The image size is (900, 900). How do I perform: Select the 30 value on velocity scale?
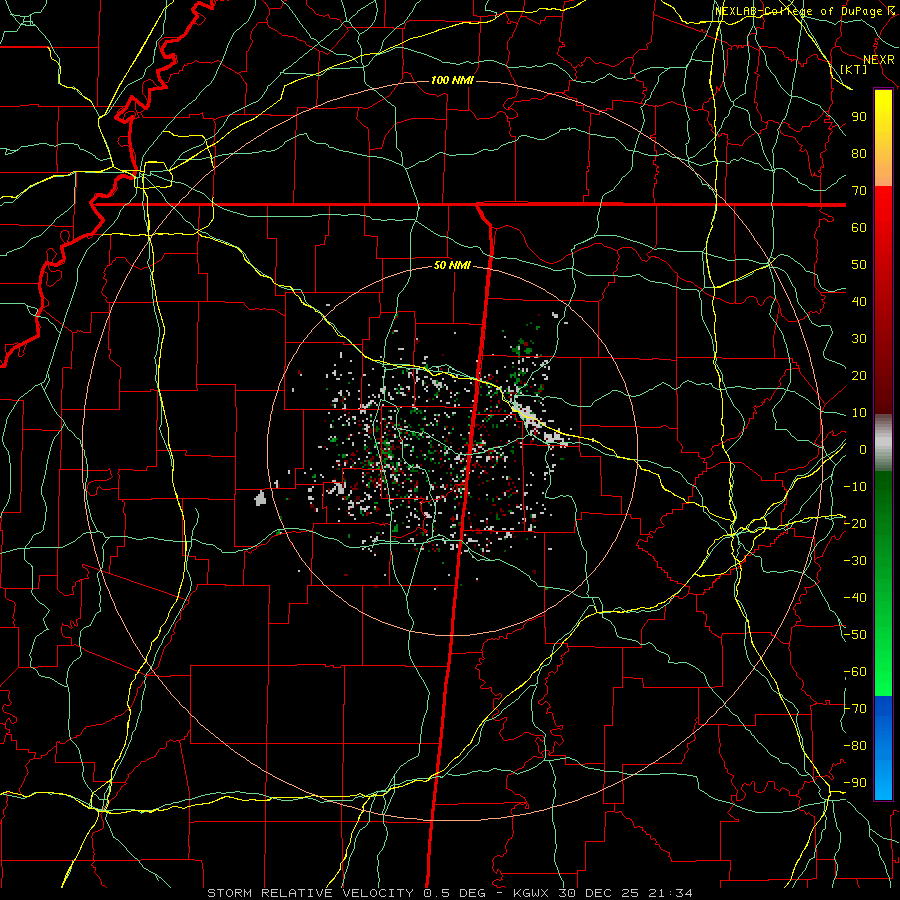click(x=859, y=339)
